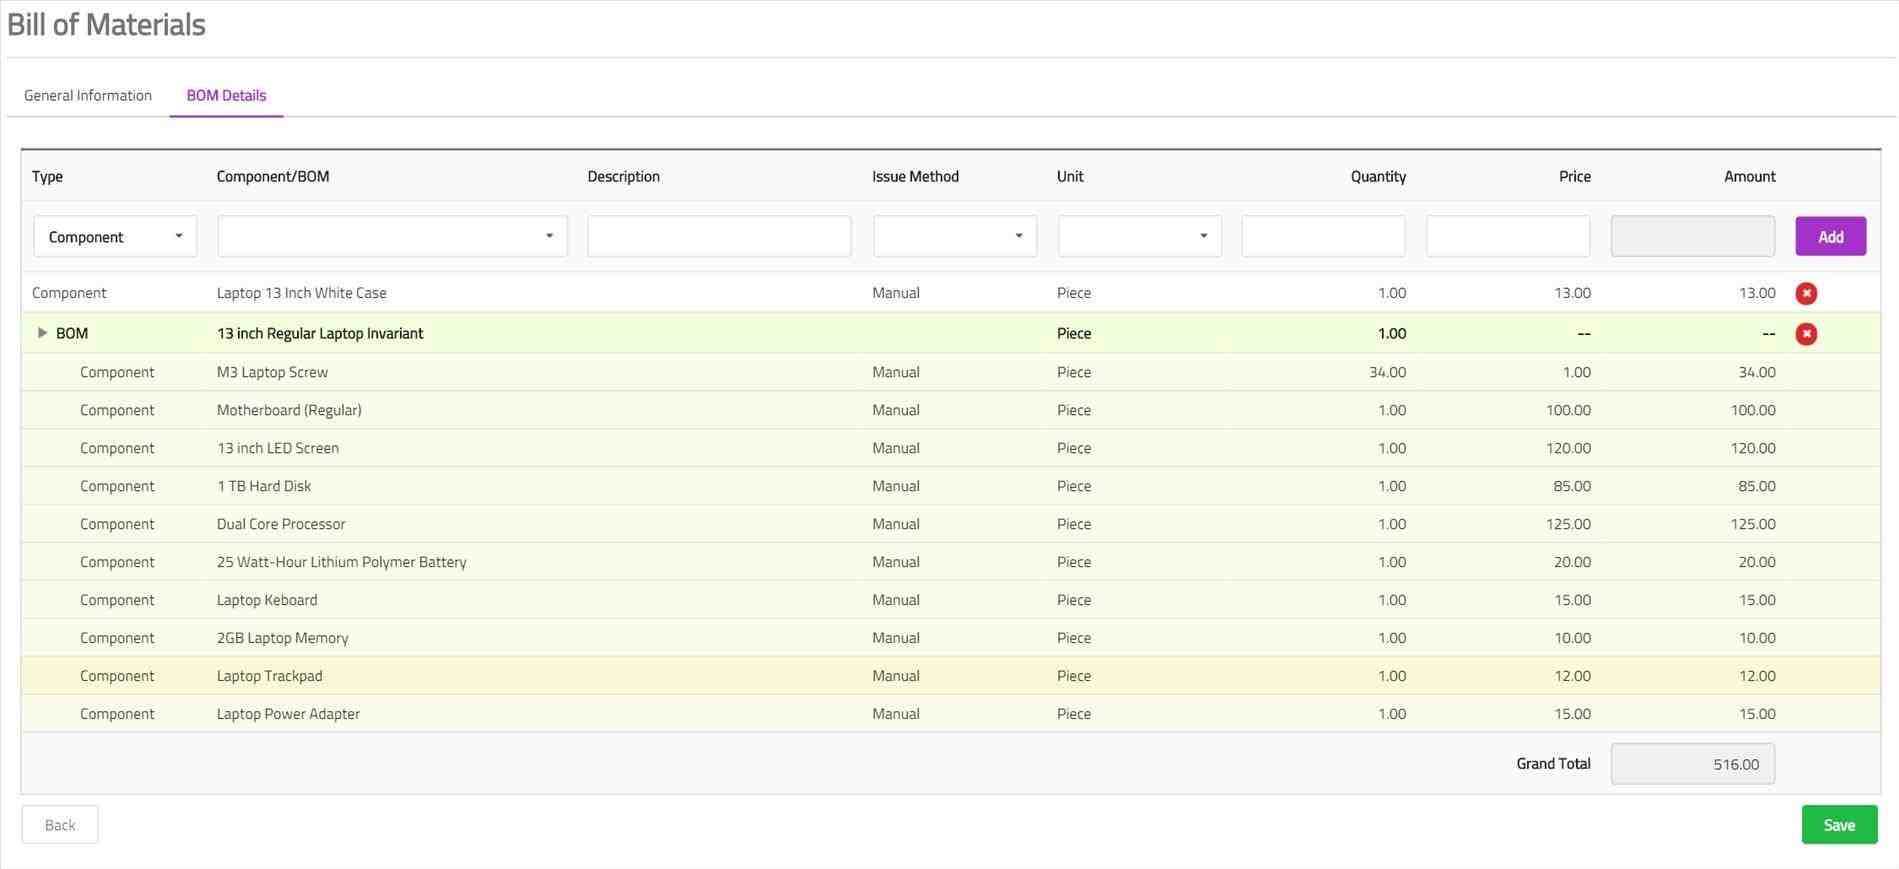Viewport: 1899px width, 869px height.
Task: Select the 2GB Laptop Memory row
Action: (x=950, y=638)
